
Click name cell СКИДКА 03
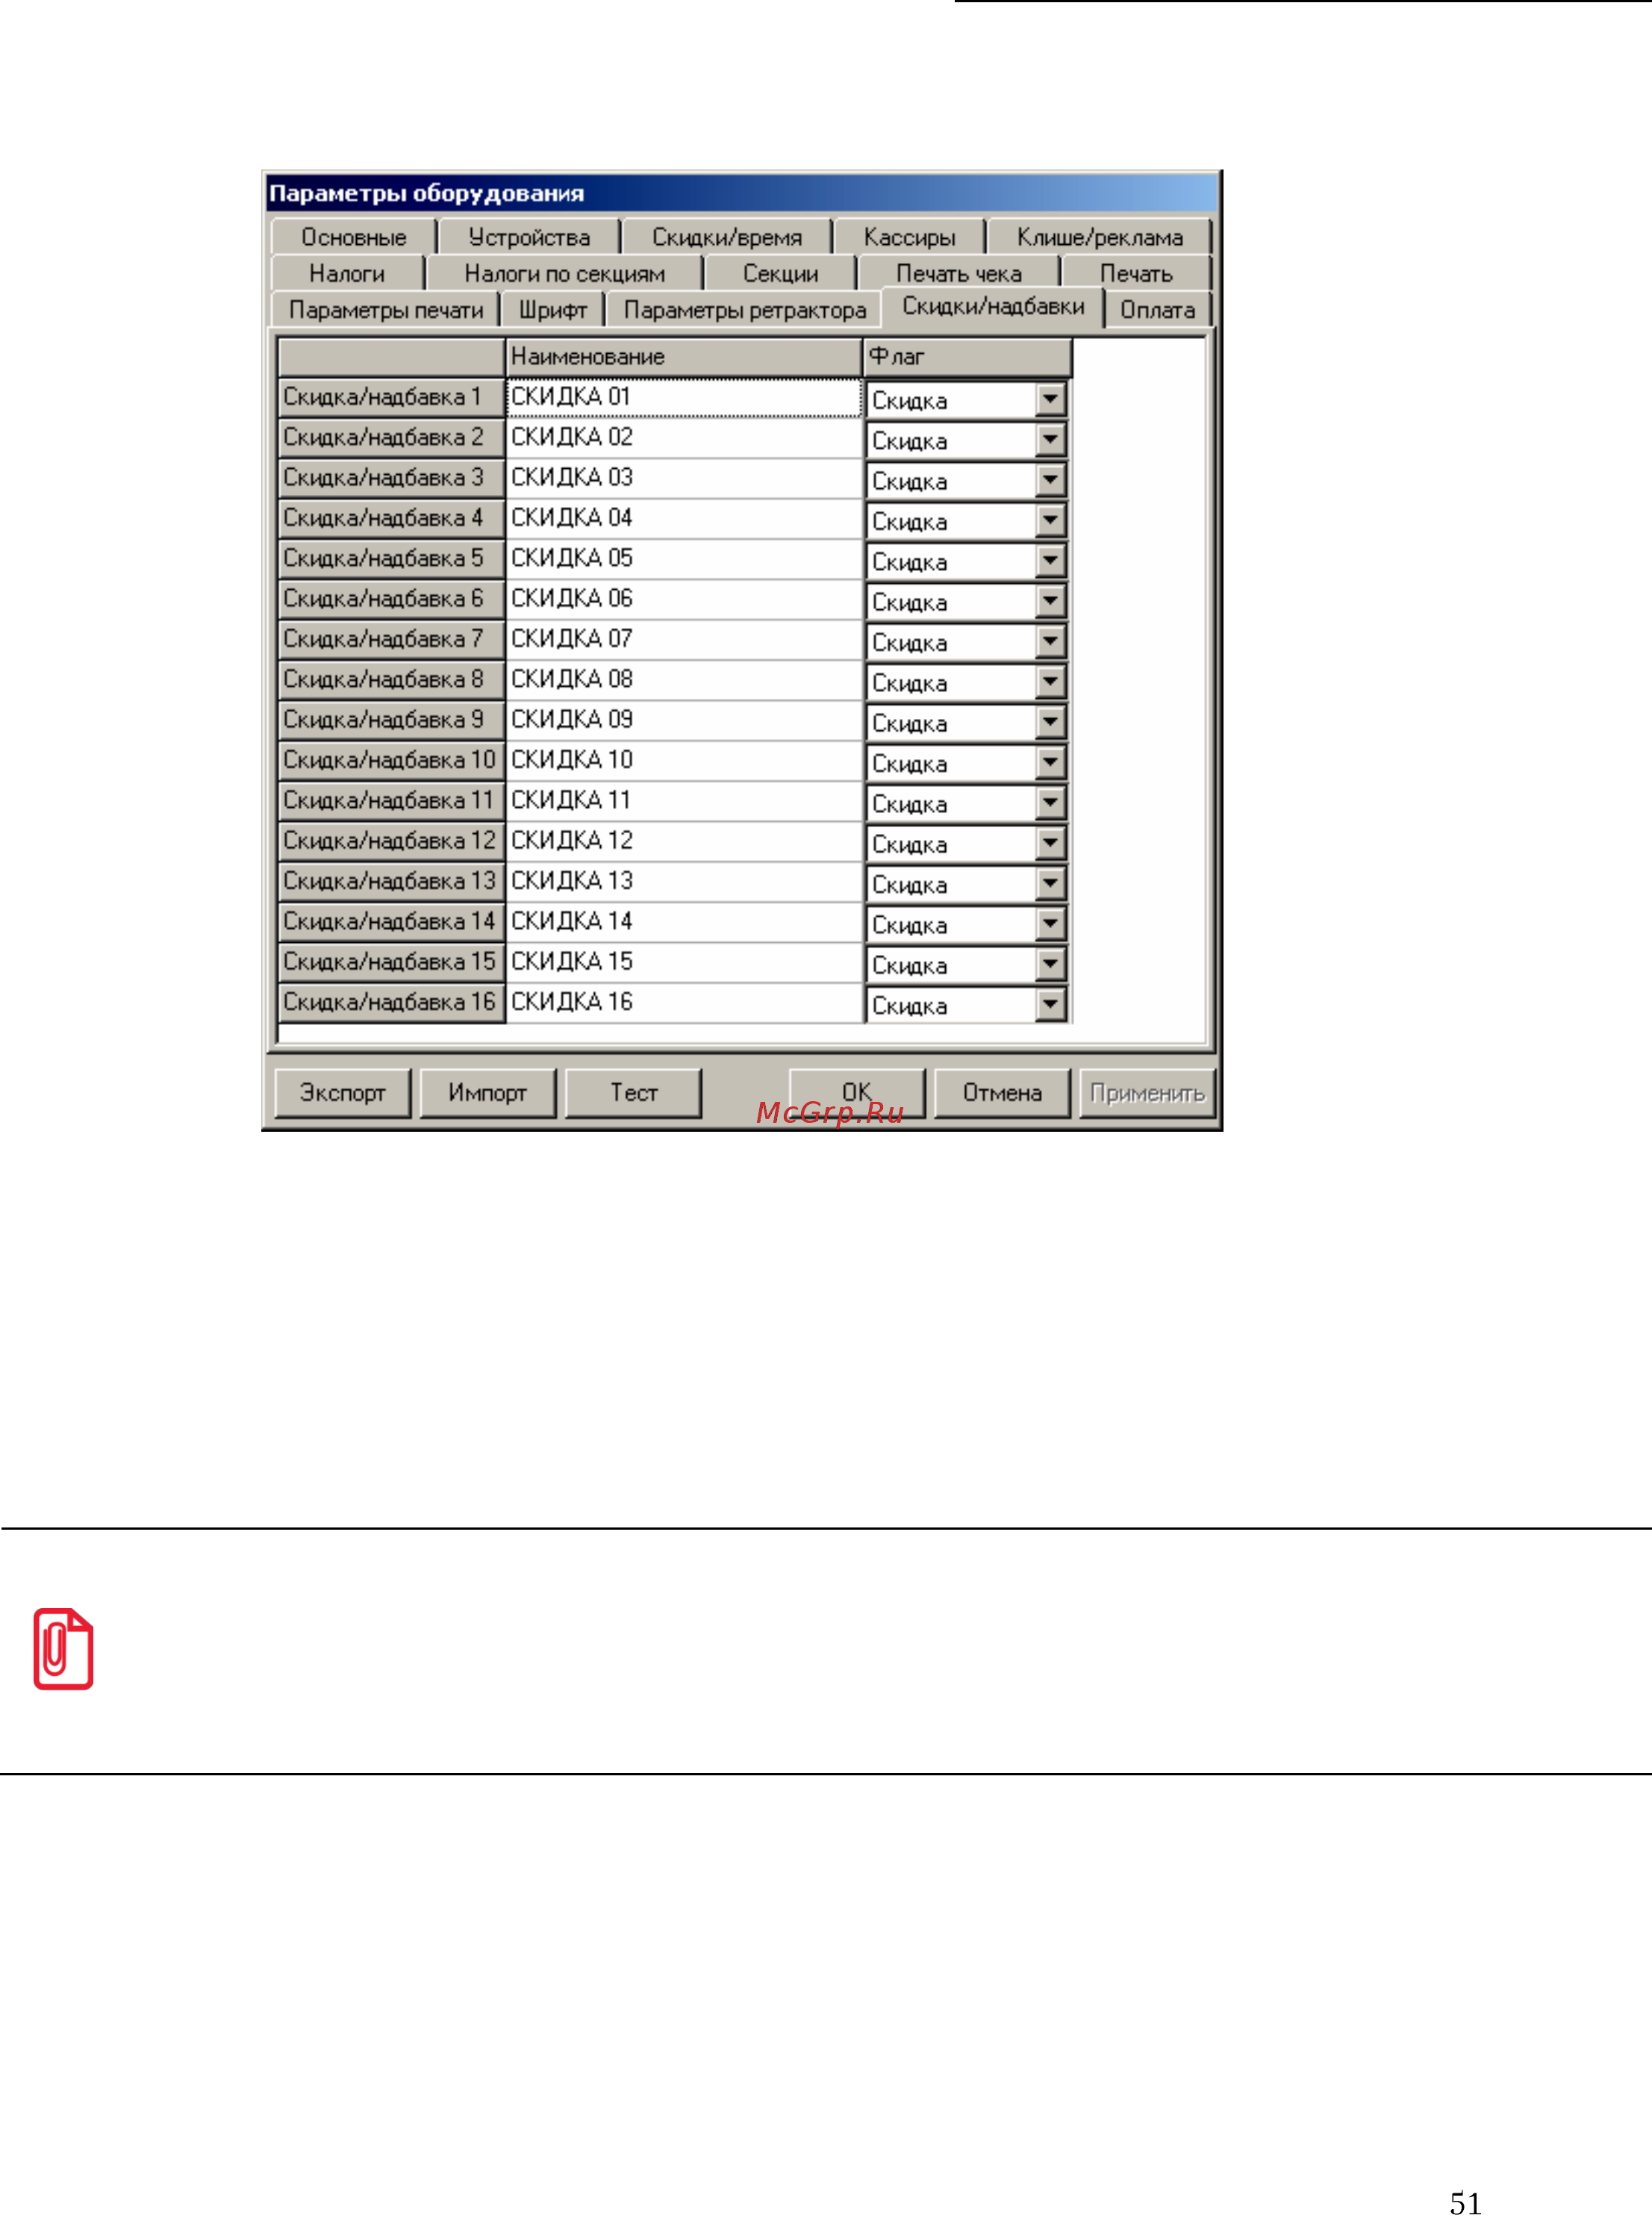(x=684, y=478)
